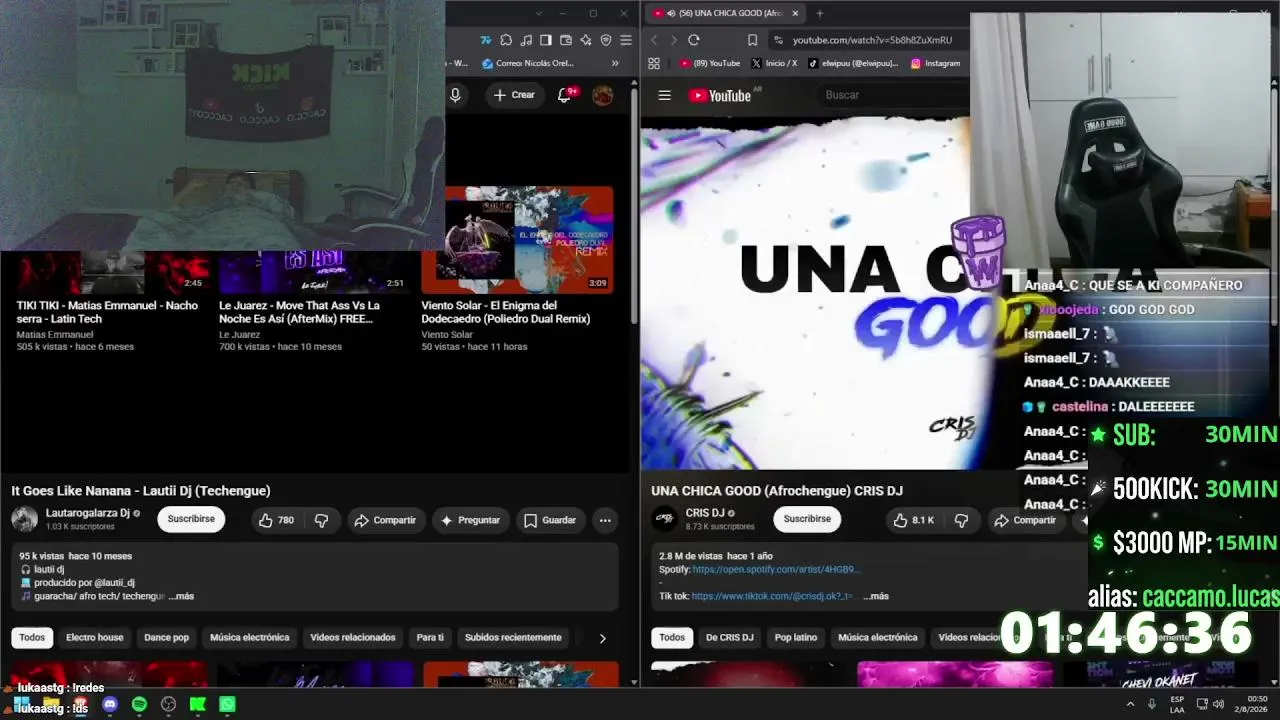Select the De CRIS DJ chip
Screen dimensions: 1280x720
729,637
